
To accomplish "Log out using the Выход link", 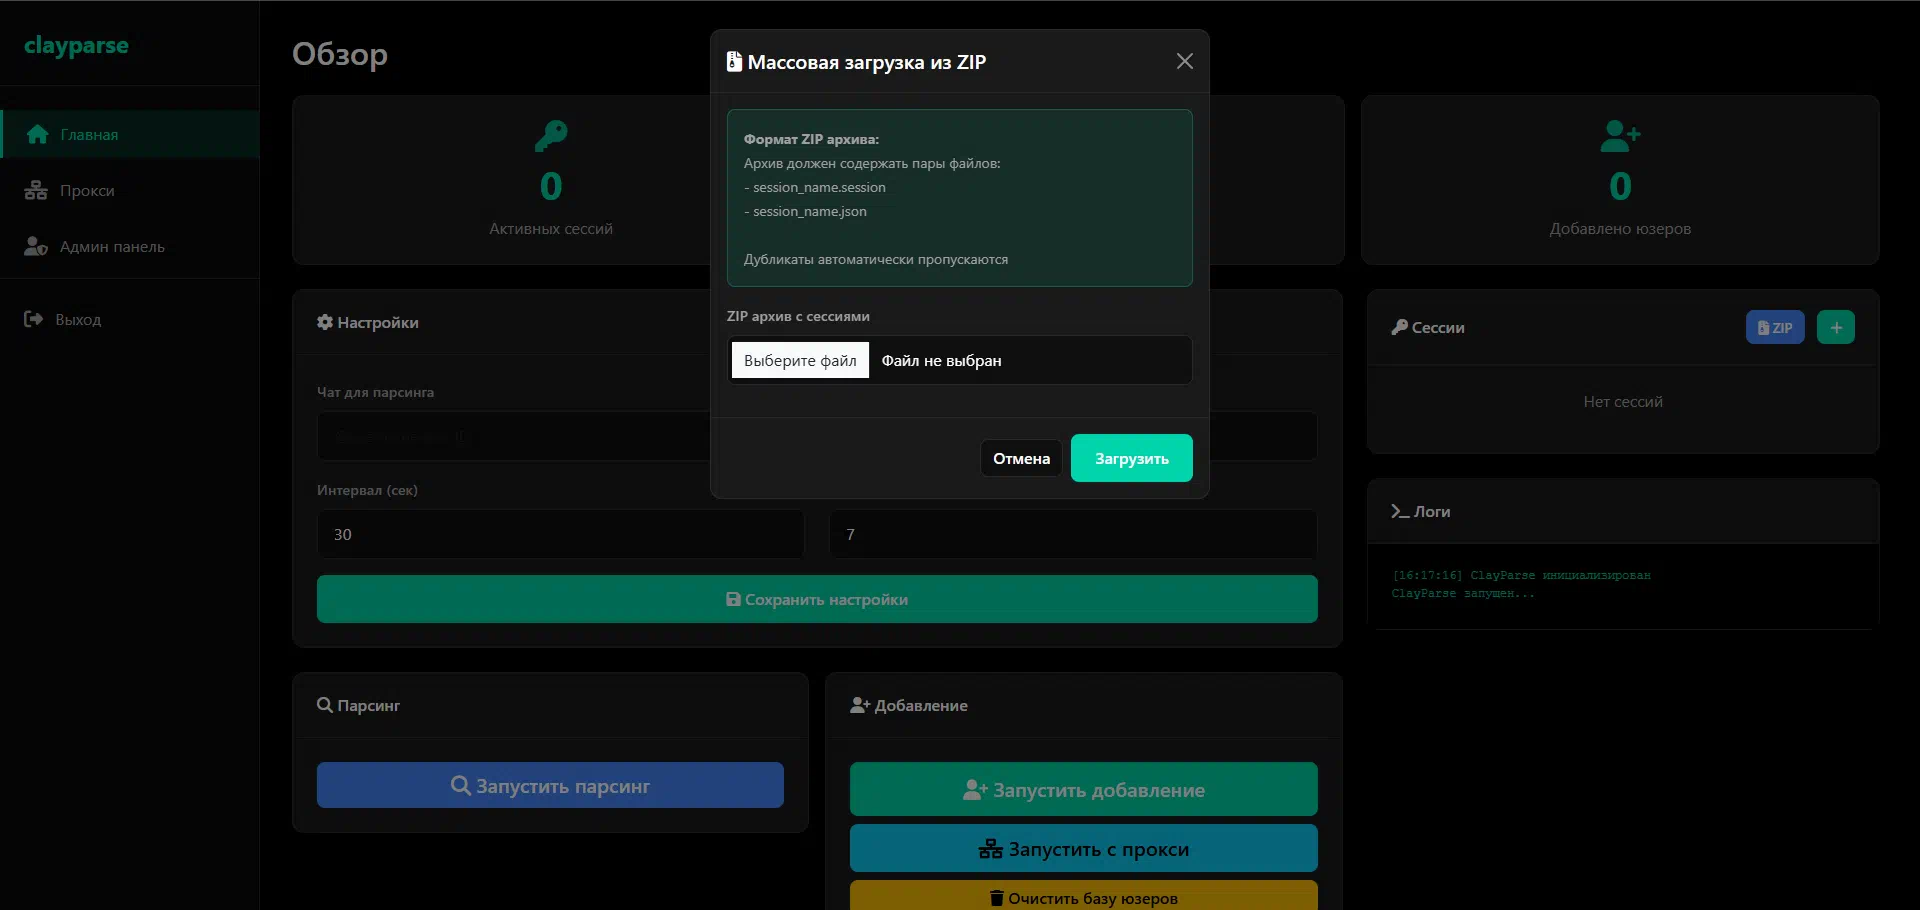I will [x=77, y=319].
